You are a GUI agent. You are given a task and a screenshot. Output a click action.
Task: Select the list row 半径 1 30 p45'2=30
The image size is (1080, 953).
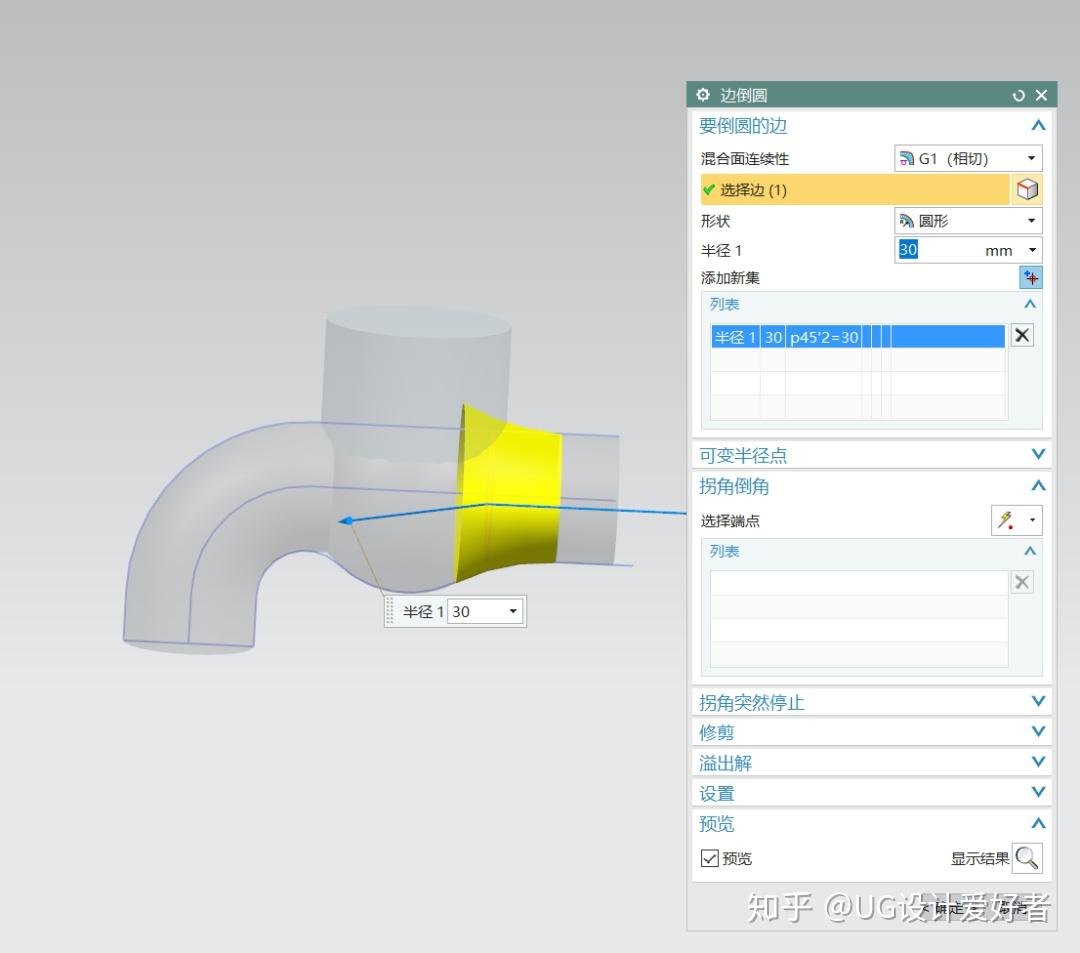pyautogui.click(x=858, y=337)
